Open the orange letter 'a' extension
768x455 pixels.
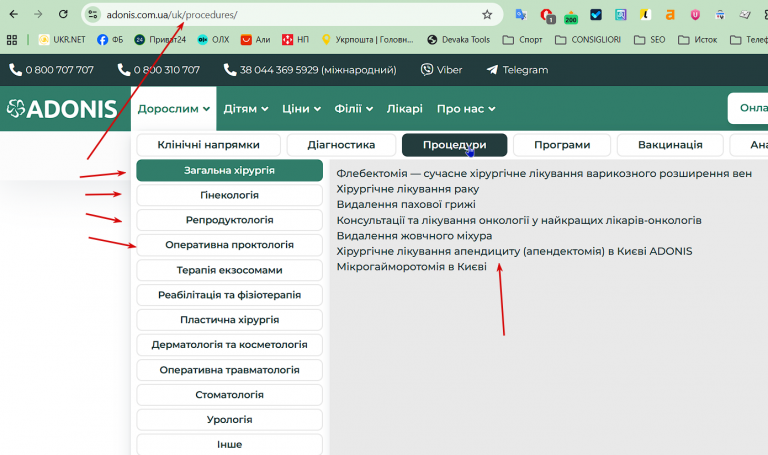pos(670,15)
